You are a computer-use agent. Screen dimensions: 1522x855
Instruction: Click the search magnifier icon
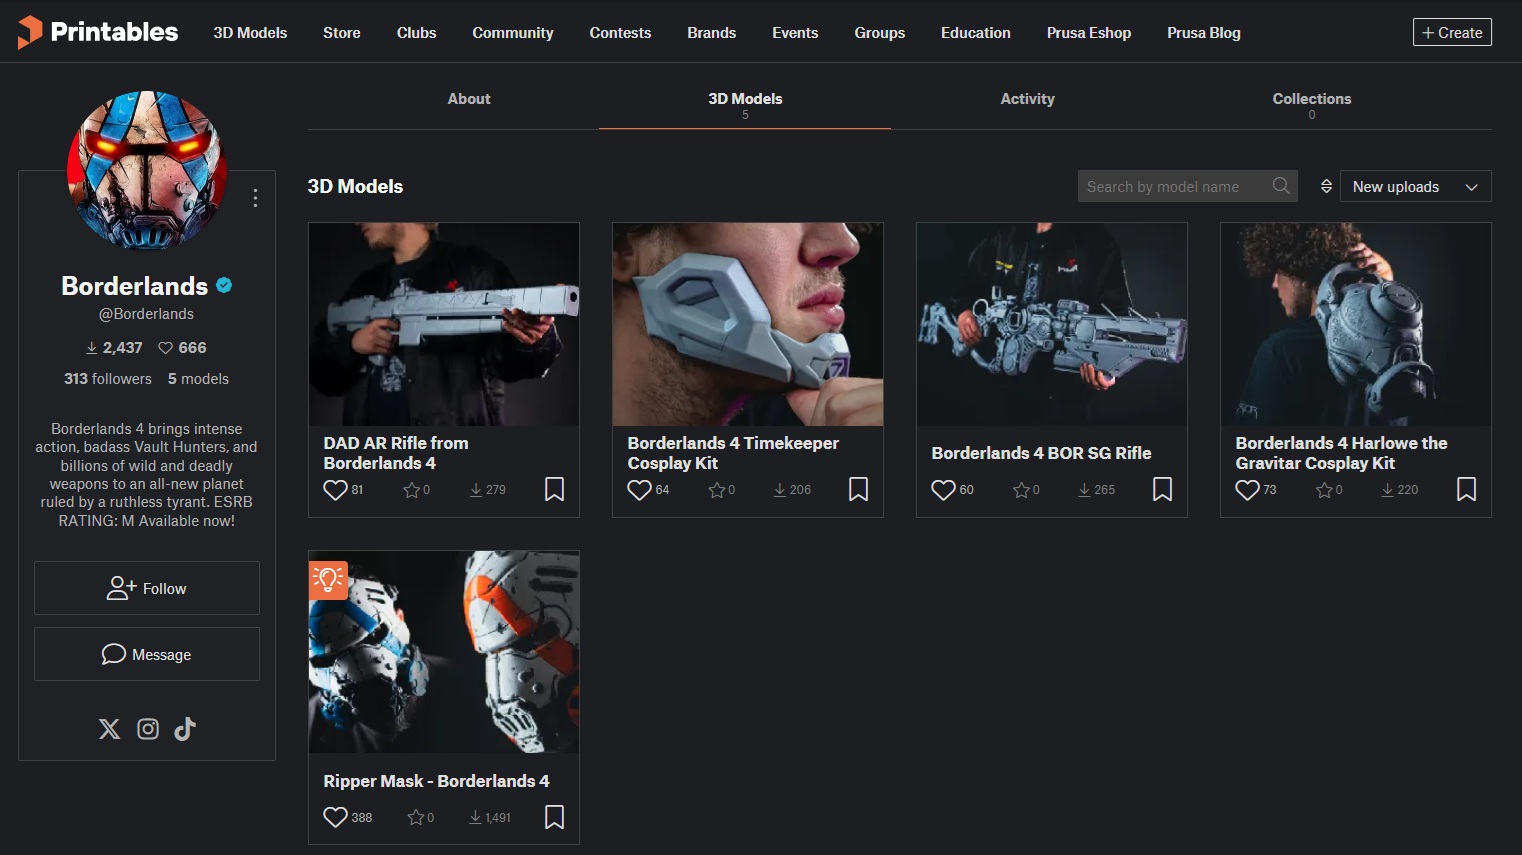point(1280,186)
